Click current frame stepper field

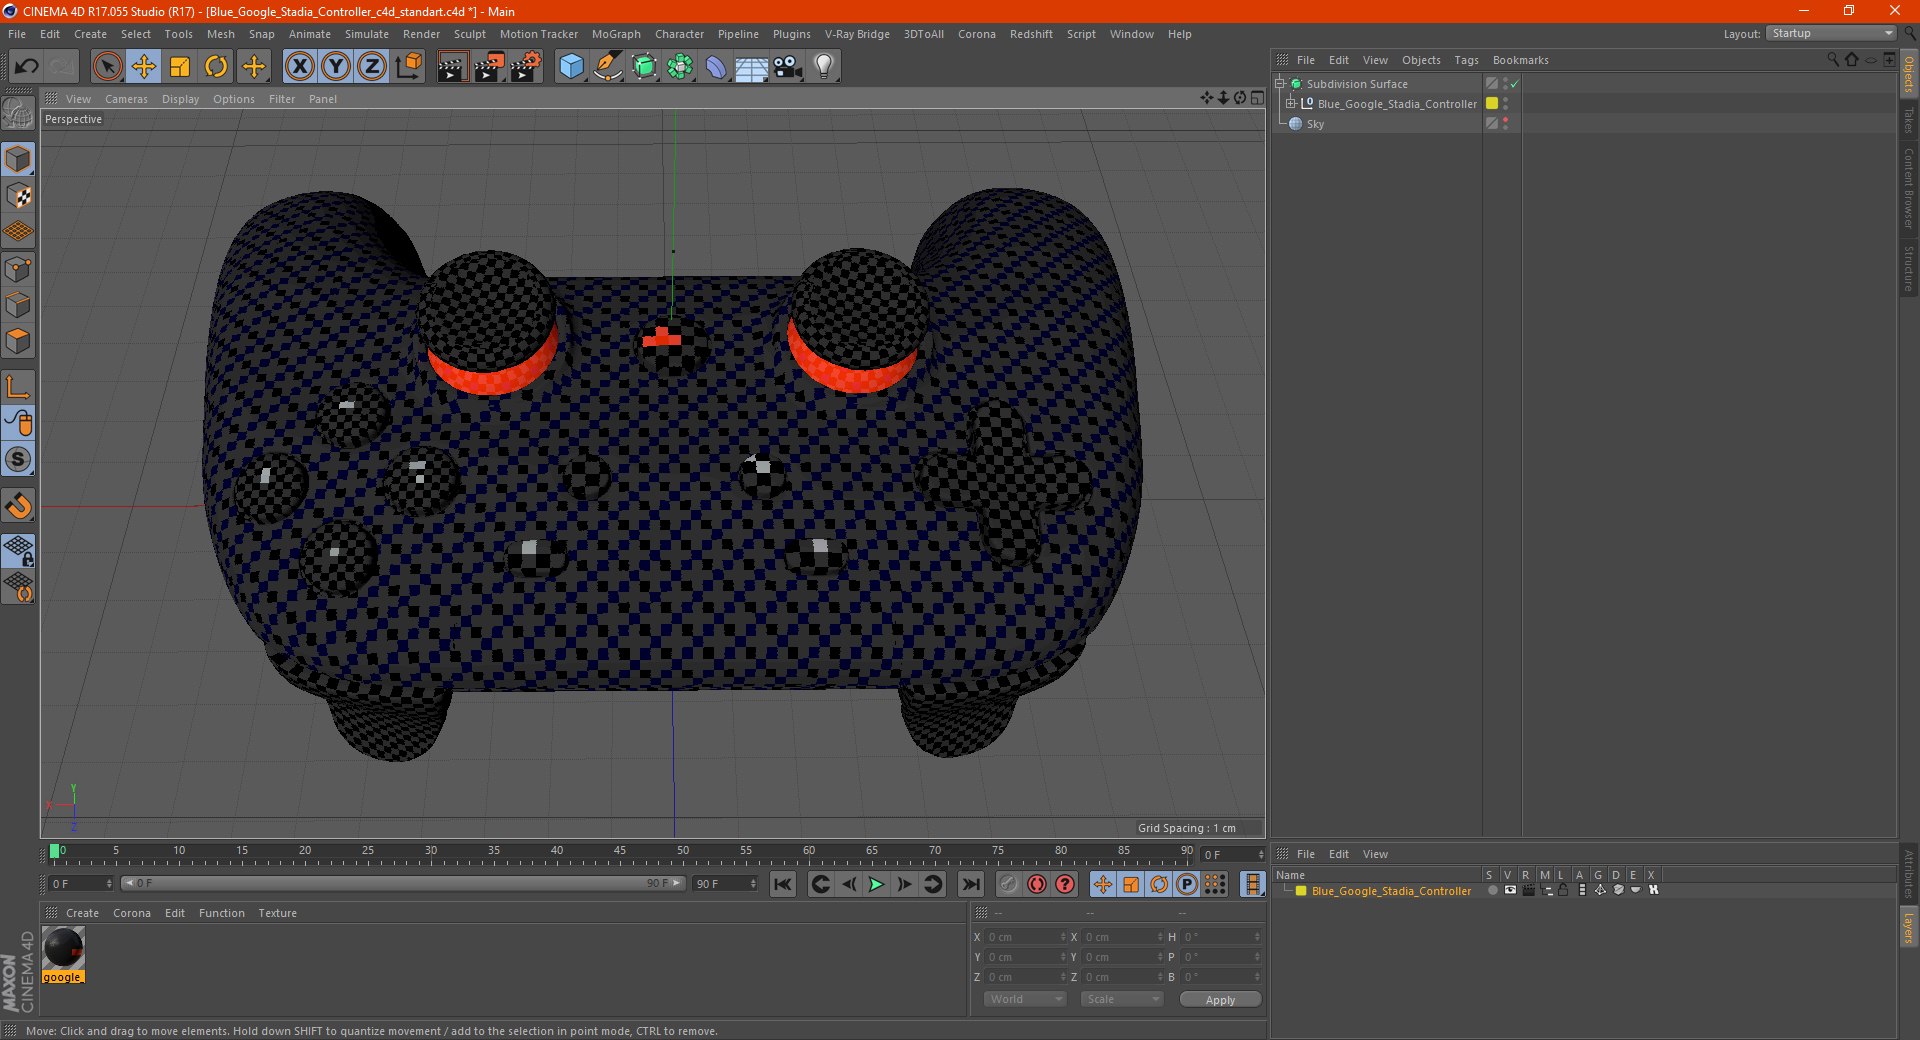coord(1234,854)
